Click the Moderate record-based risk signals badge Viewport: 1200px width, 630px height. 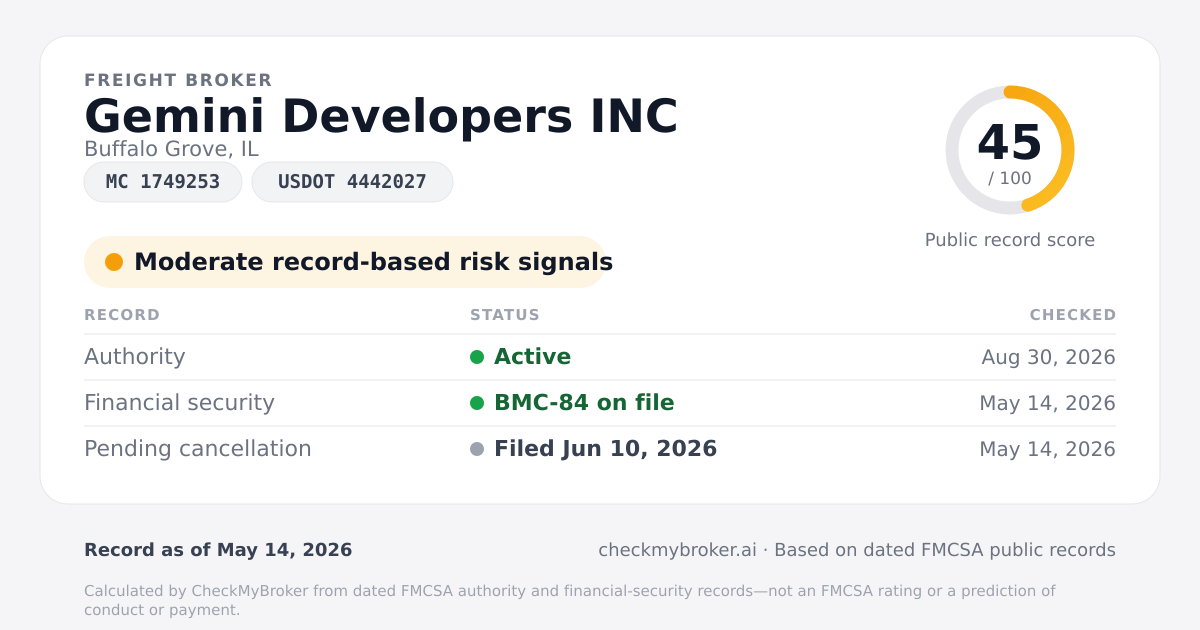tap(345, 262)
